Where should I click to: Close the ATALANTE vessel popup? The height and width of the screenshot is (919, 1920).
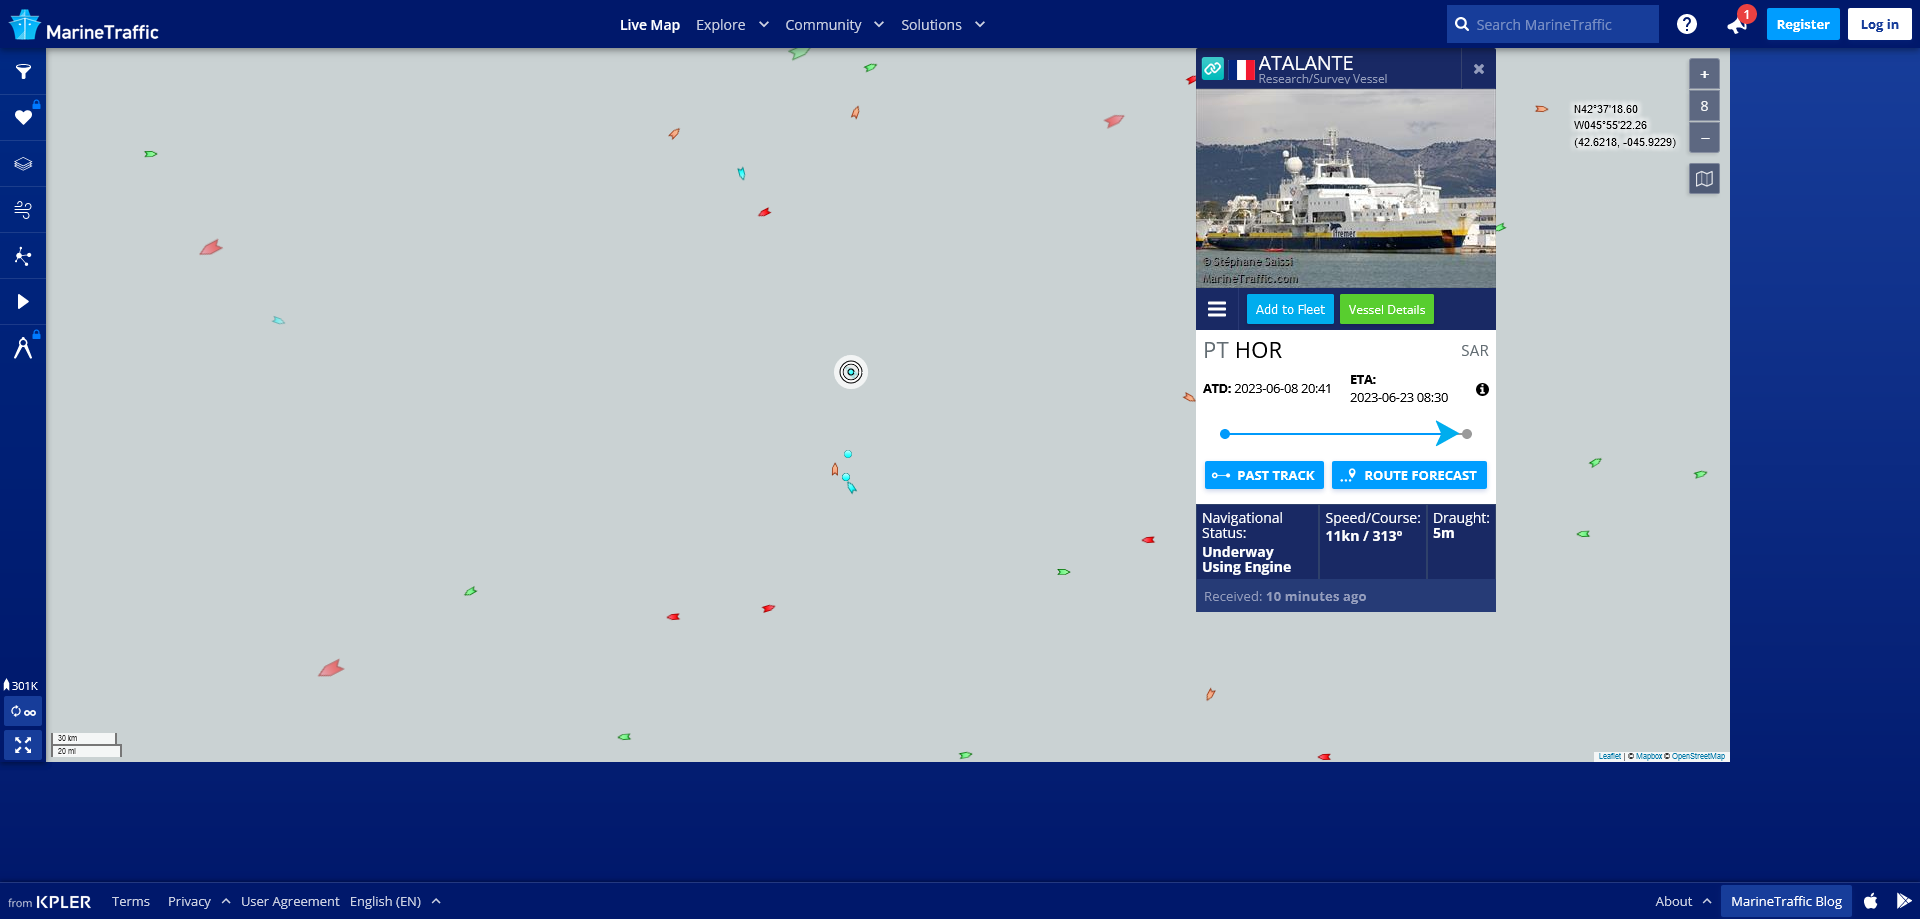point(1478,69)
